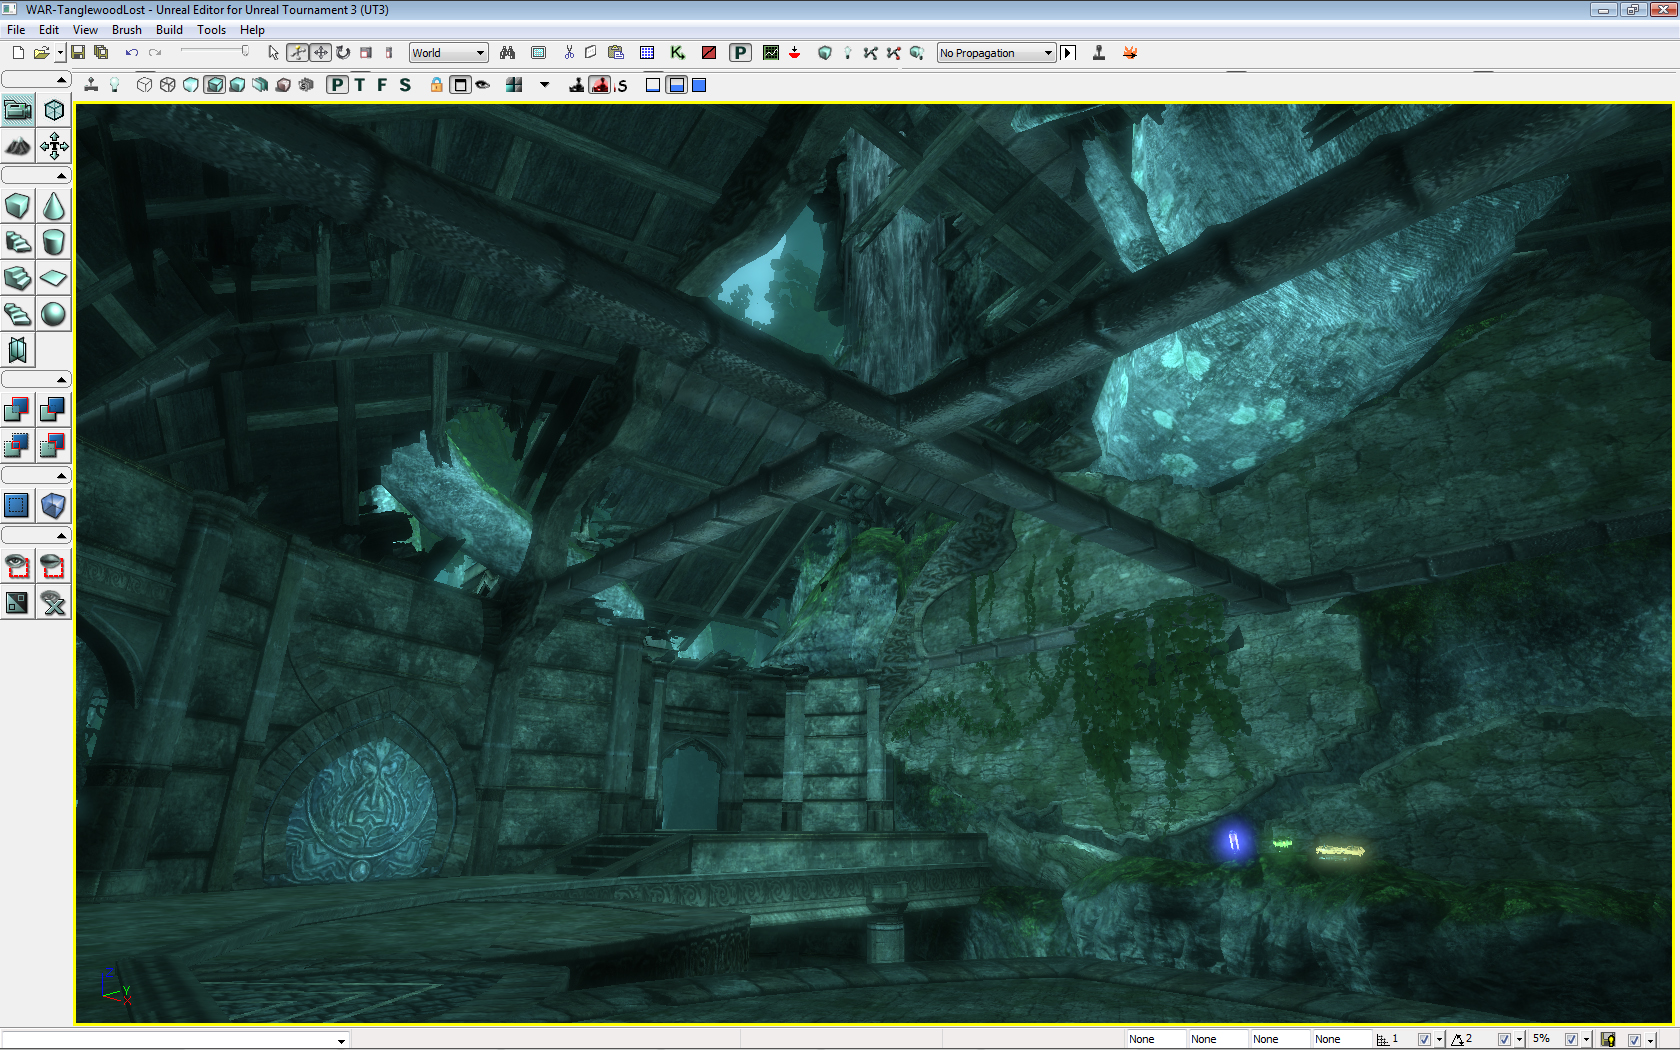1680x1050 pixels.
Task: Switch to texture density S cube mode
Action: click(x=306, y=85)
